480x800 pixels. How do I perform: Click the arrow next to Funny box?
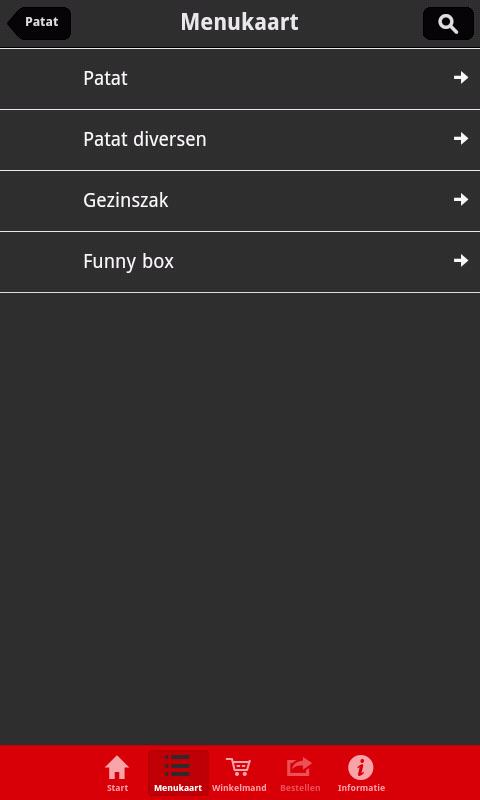point(461,261)
